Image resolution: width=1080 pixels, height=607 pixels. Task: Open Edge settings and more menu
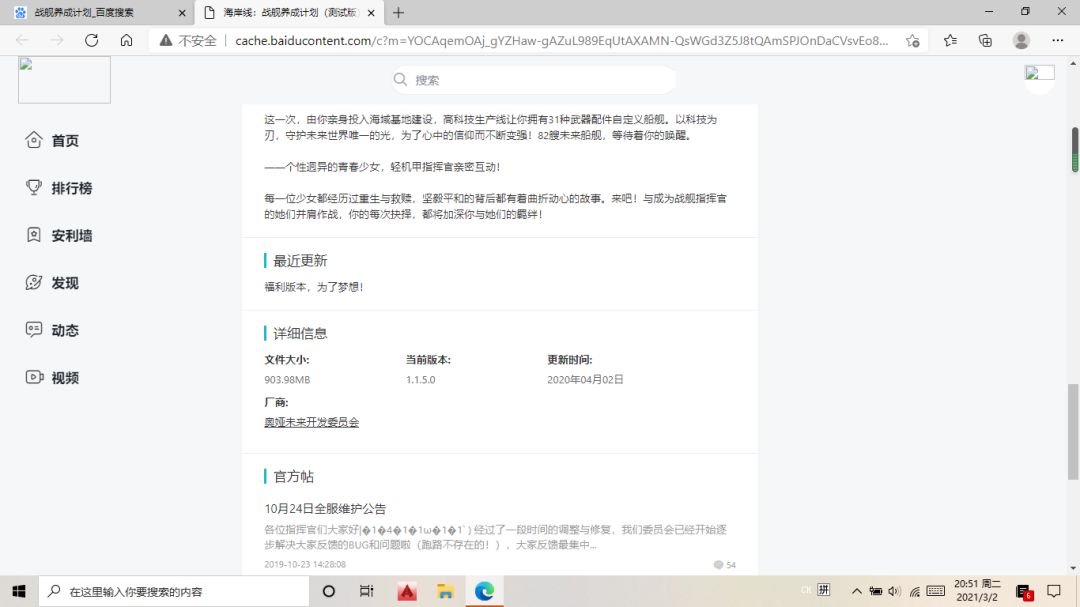1058,40
